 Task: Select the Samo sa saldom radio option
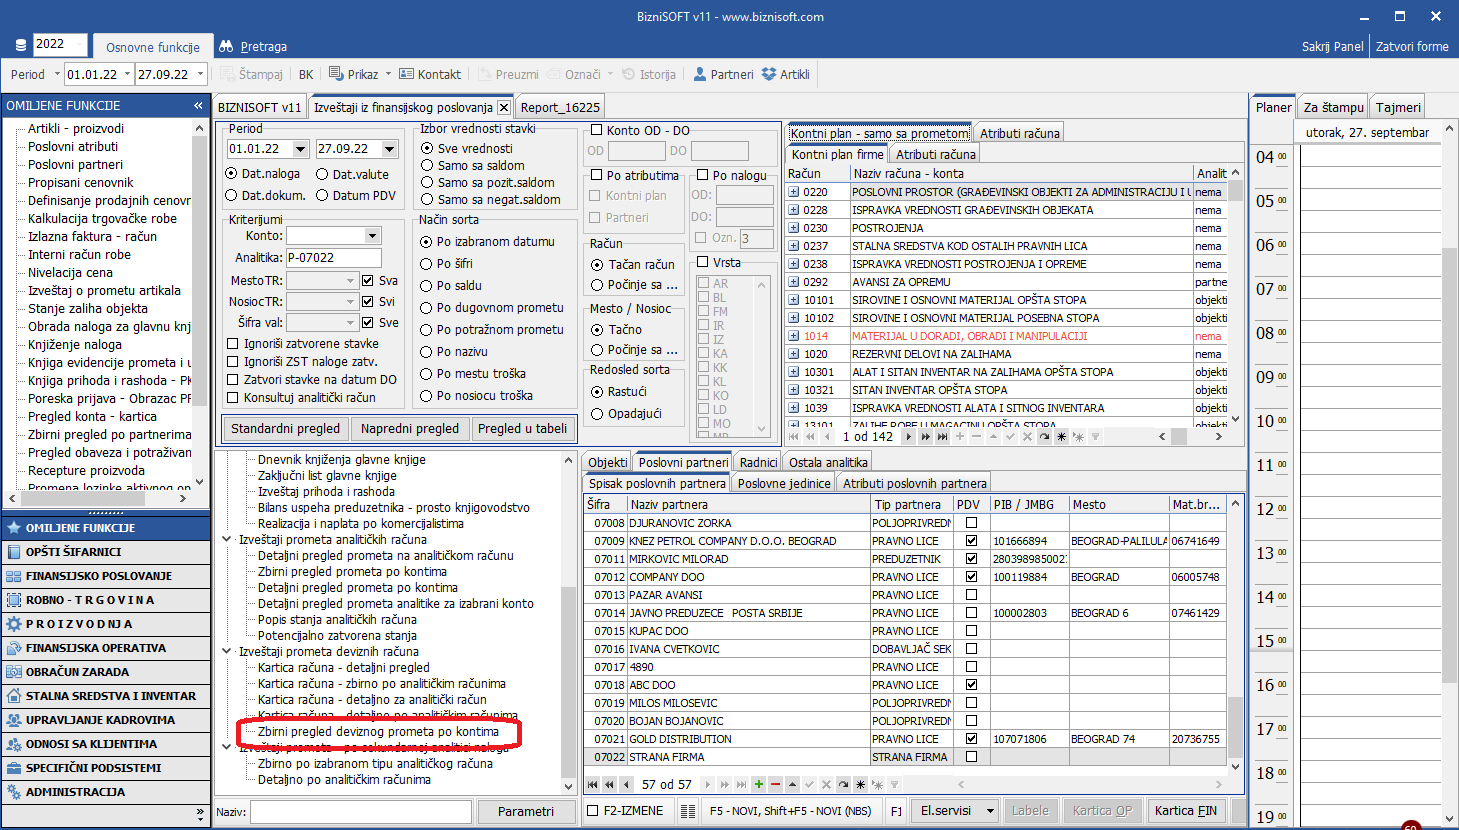click(x=427, y=166)
